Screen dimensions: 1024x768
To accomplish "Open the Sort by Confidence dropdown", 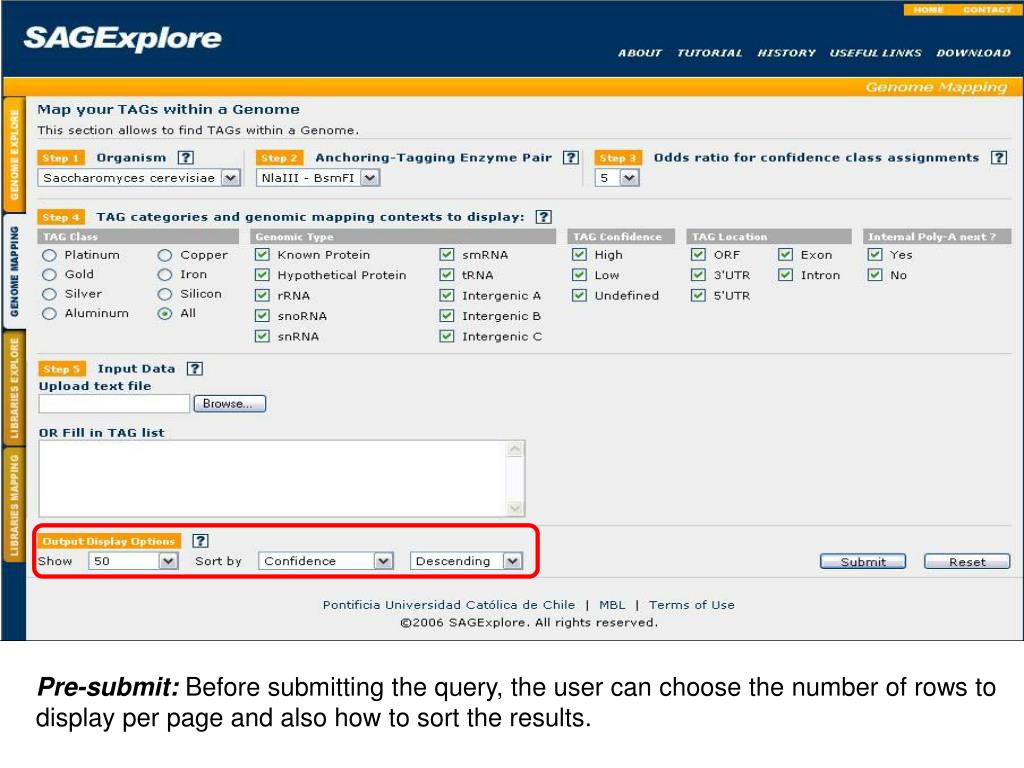I will point(326,561).
